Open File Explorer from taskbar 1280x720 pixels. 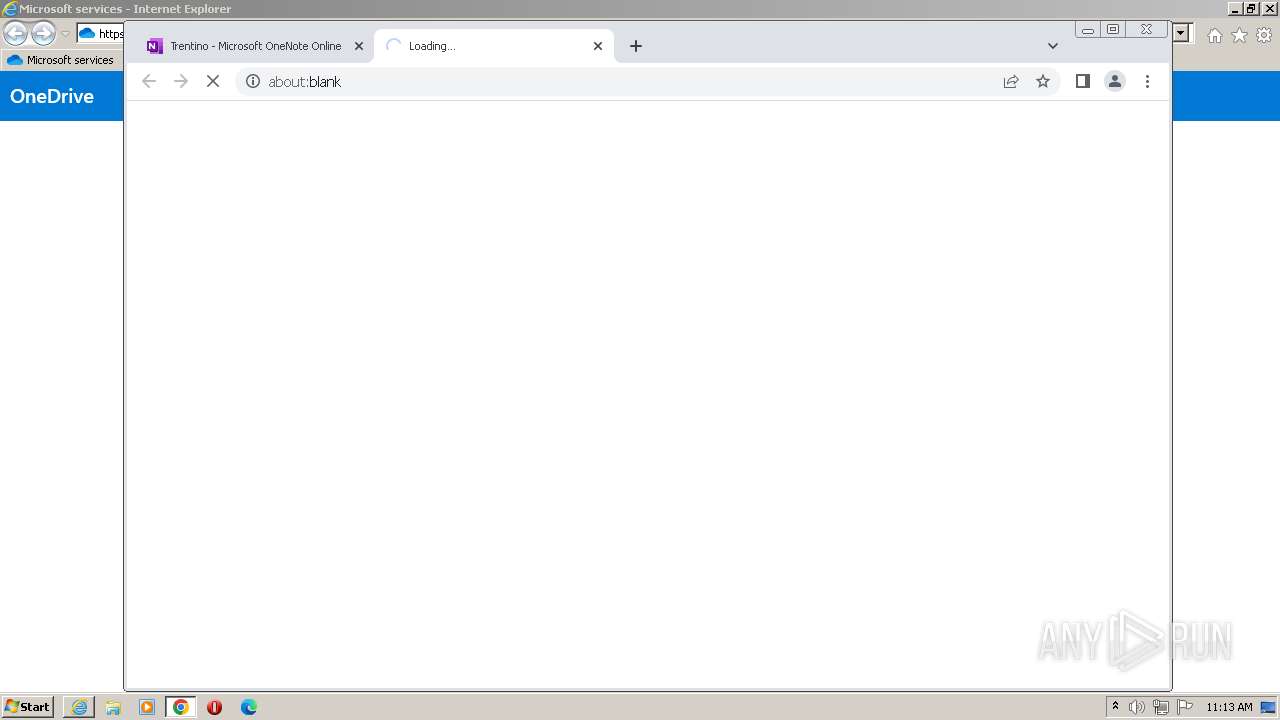click(x=113, y=707)
